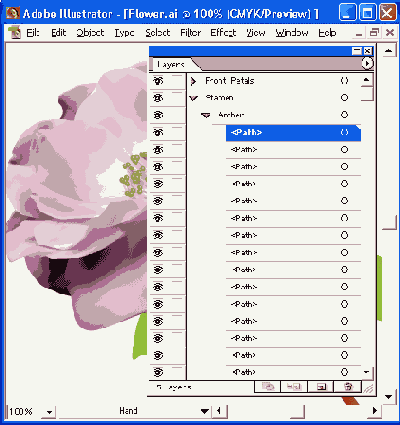Open the Layers panel flyout menu arrow
Screen dimensions: 400x425
point(367,63)
